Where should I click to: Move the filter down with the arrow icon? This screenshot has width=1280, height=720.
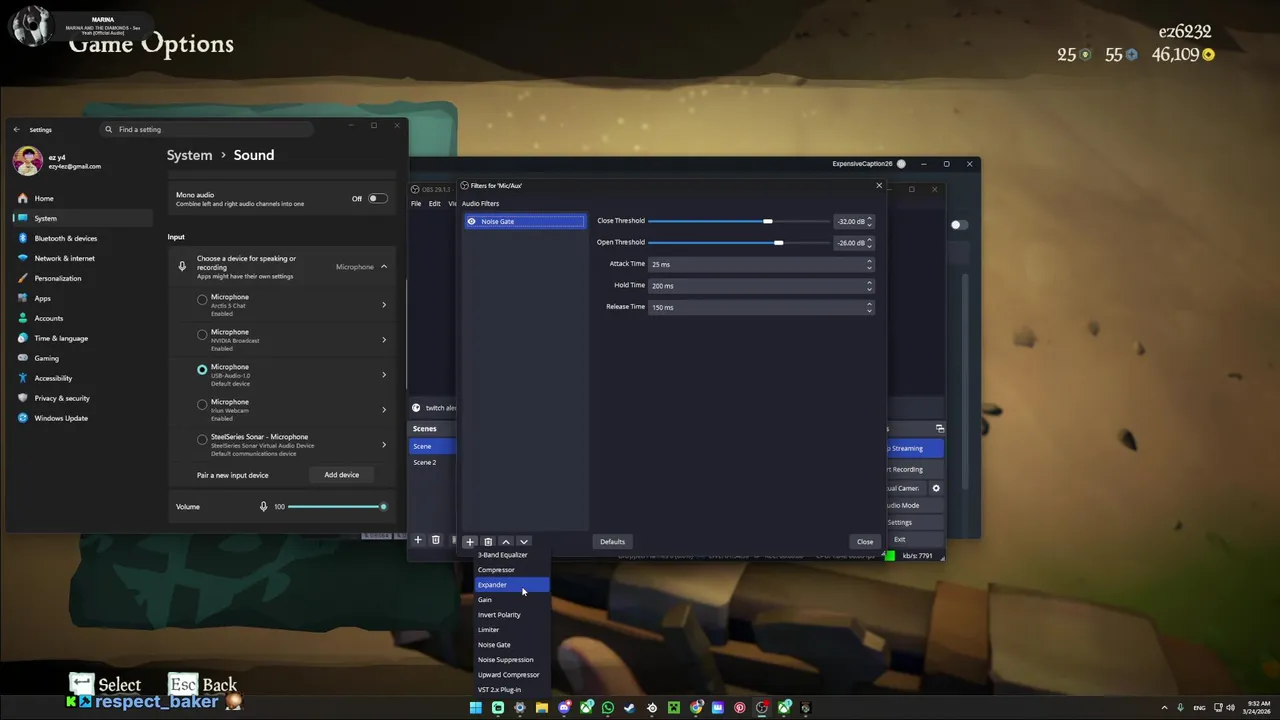(523, 542)
